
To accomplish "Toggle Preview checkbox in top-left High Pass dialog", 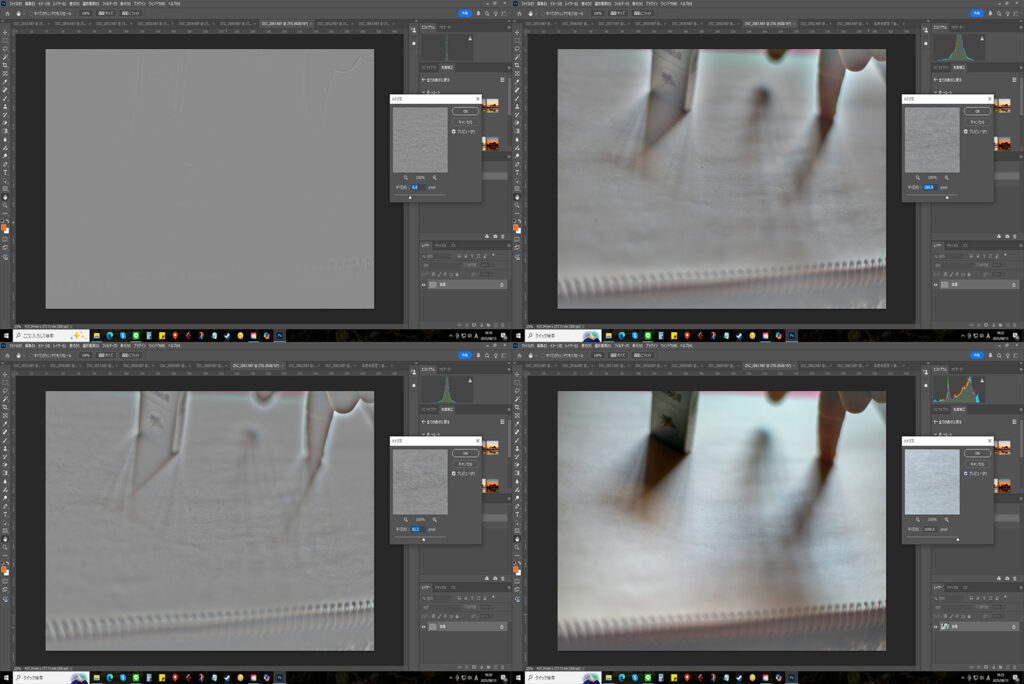I will click(453, 131).
